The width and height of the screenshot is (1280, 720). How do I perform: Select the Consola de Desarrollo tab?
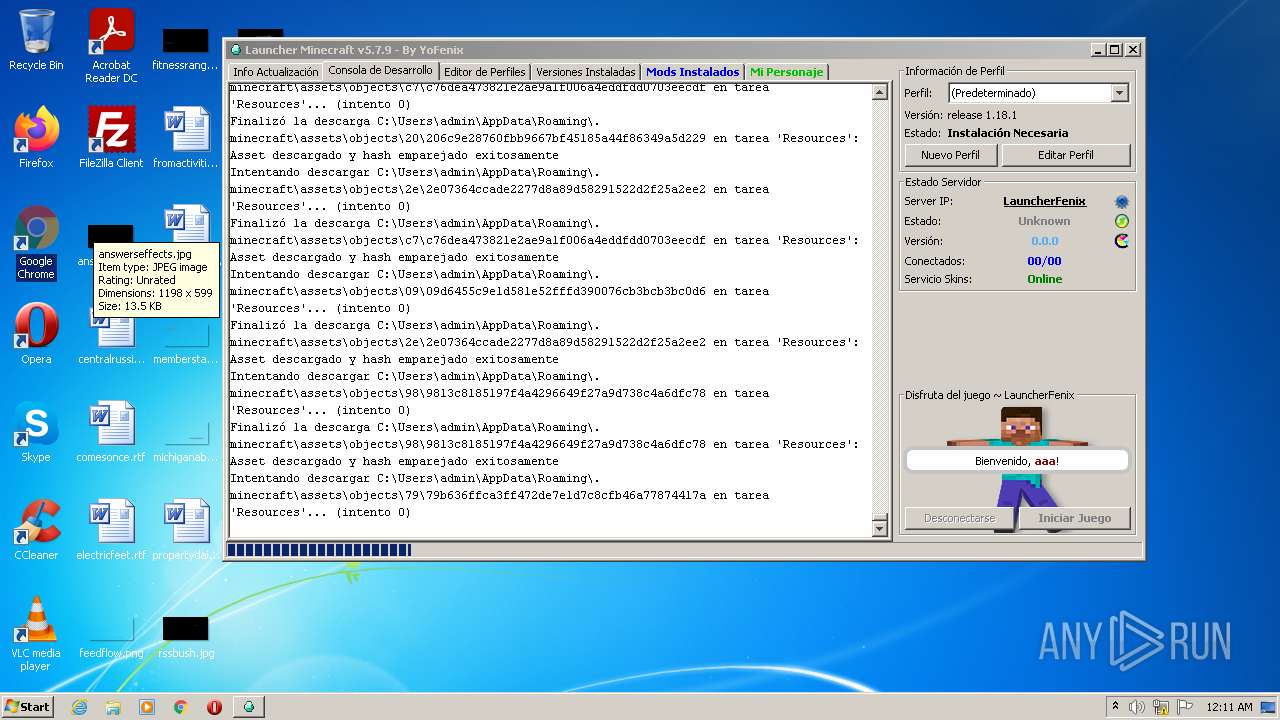coord(380,70)
